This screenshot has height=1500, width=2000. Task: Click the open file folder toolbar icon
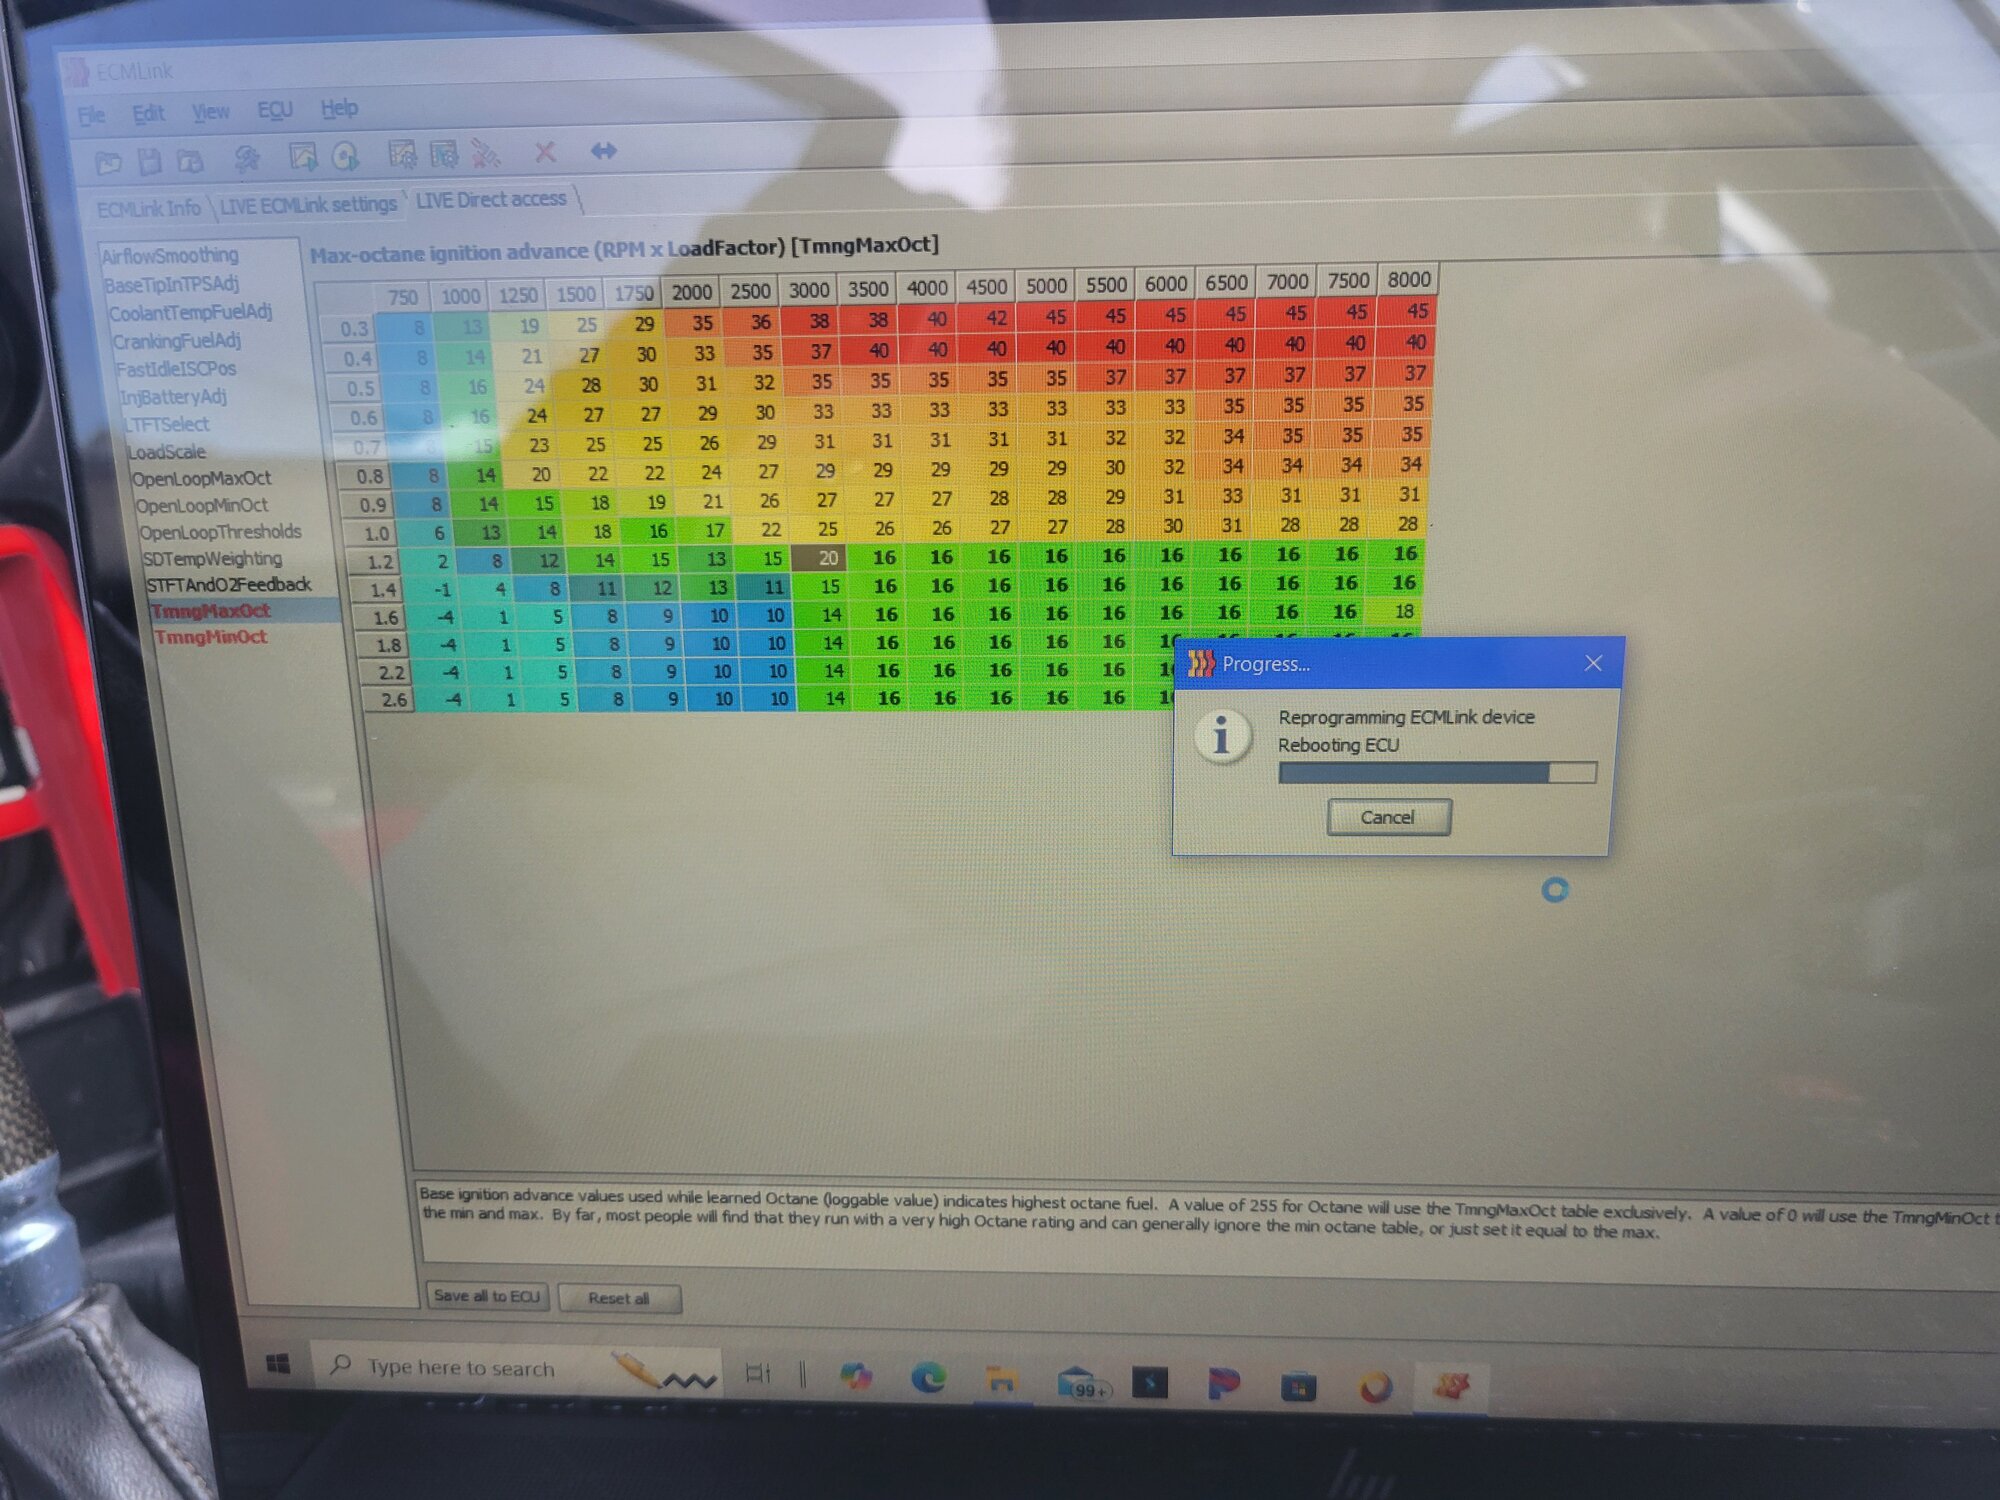(108, 162)
